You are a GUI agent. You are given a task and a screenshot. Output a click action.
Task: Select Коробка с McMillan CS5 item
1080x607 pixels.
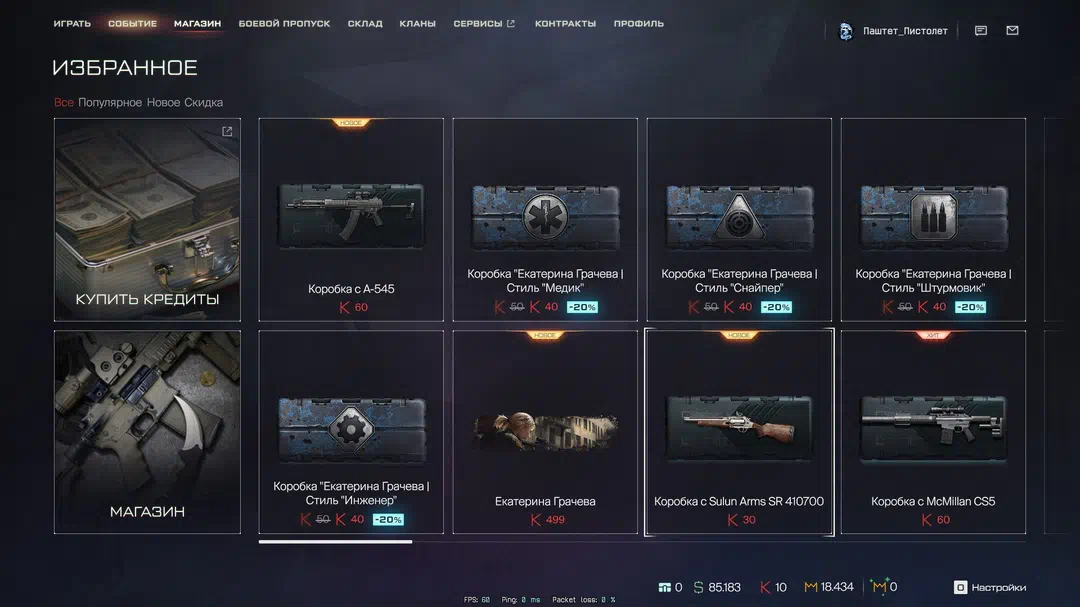(x=933, y=432)
